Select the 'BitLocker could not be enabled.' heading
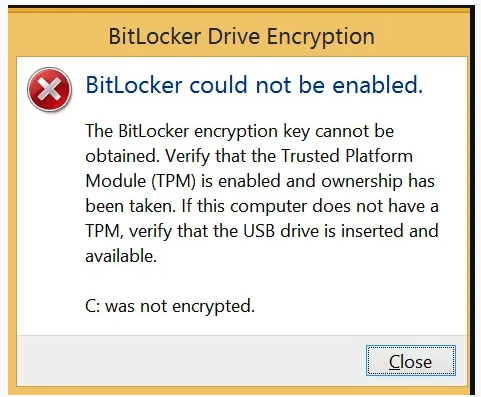The width and height of the screenshot is (481, 397). tap(254, 85)
